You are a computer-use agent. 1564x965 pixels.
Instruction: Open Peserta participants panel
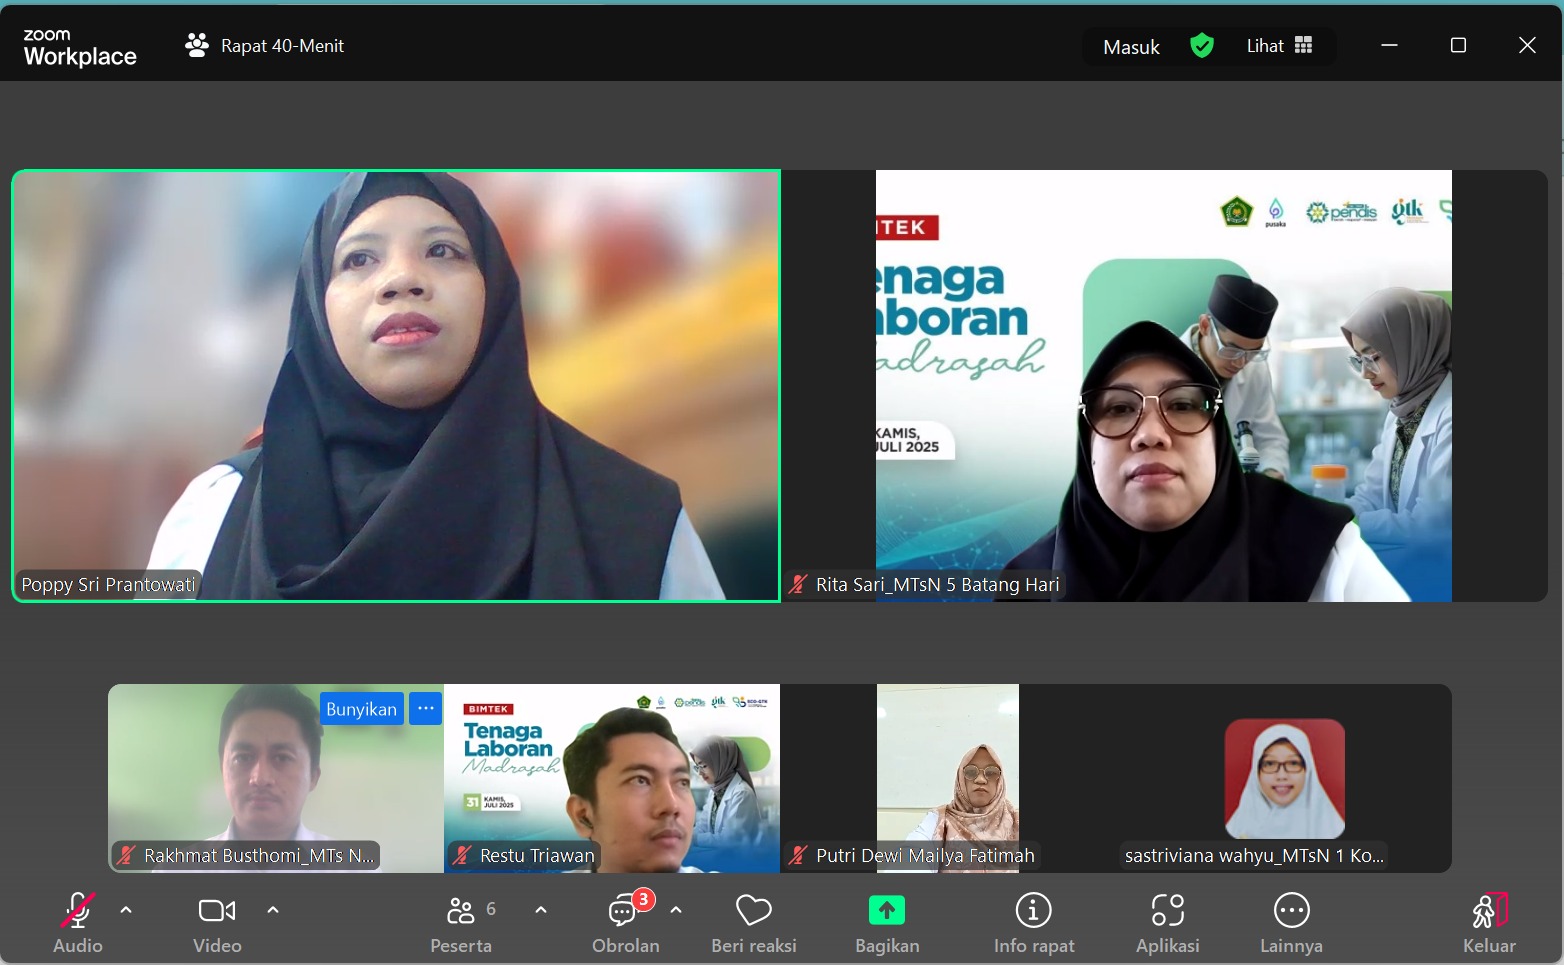pos(461,922)
